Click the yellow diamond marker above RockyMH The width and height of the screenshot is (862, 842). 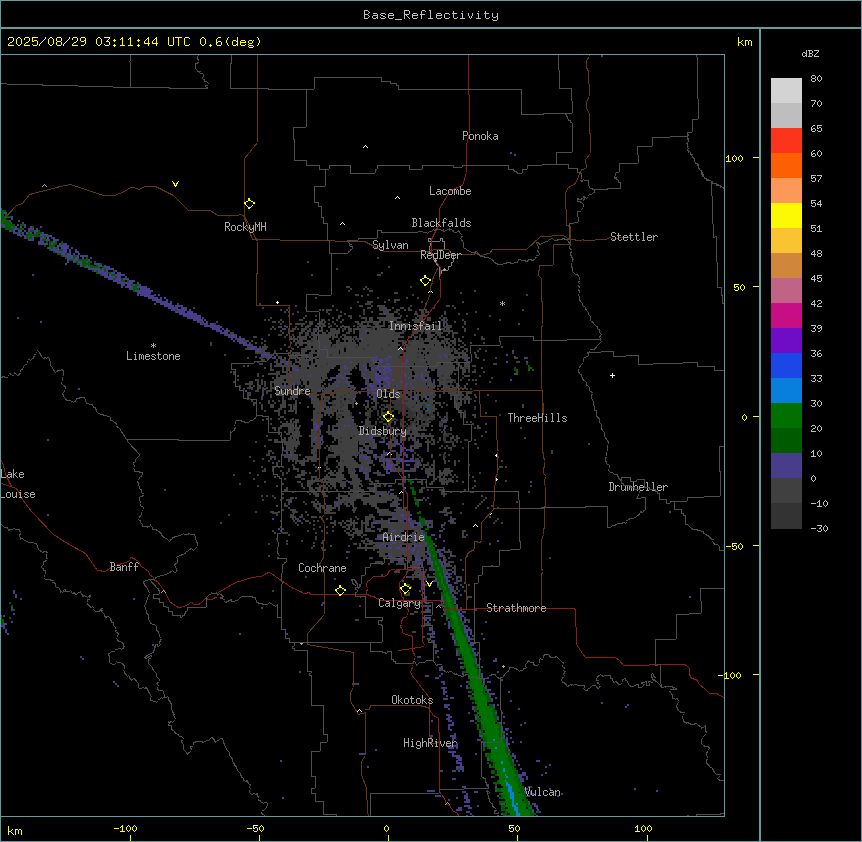pyautogui.click(x=250, y=204)
